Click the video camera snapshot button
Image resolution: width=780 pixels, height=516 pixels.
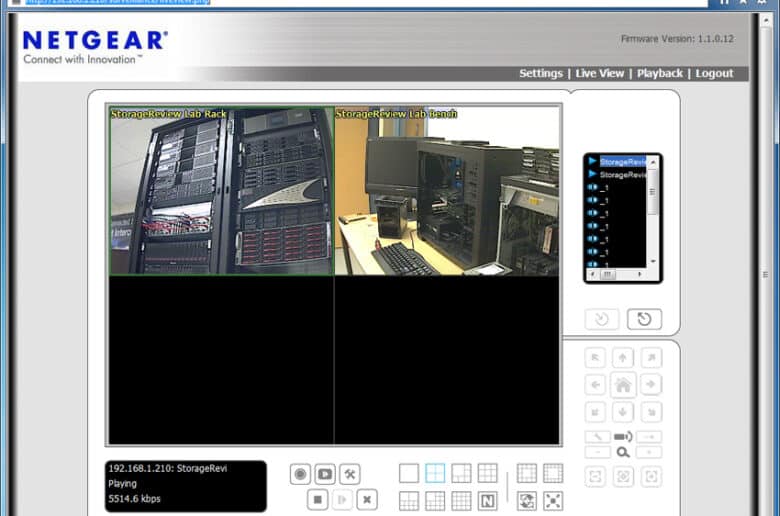click(325, 474)
